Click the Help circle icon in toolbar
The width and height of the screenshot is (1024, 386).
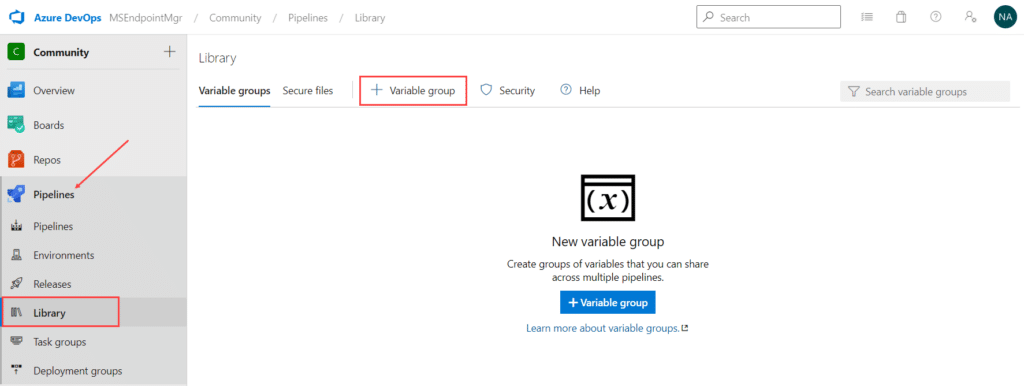566,90
